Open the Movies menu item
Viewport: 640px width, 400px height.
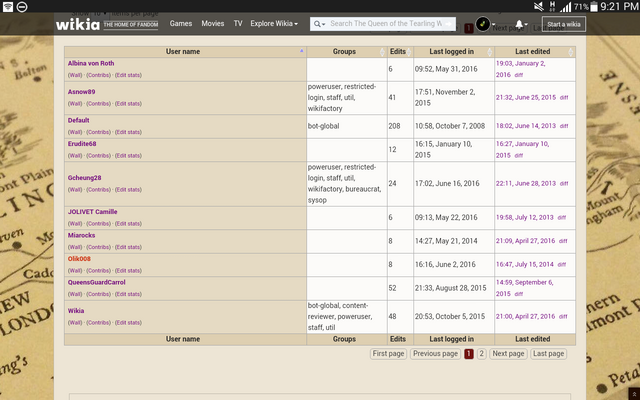[x=213, y=24]
